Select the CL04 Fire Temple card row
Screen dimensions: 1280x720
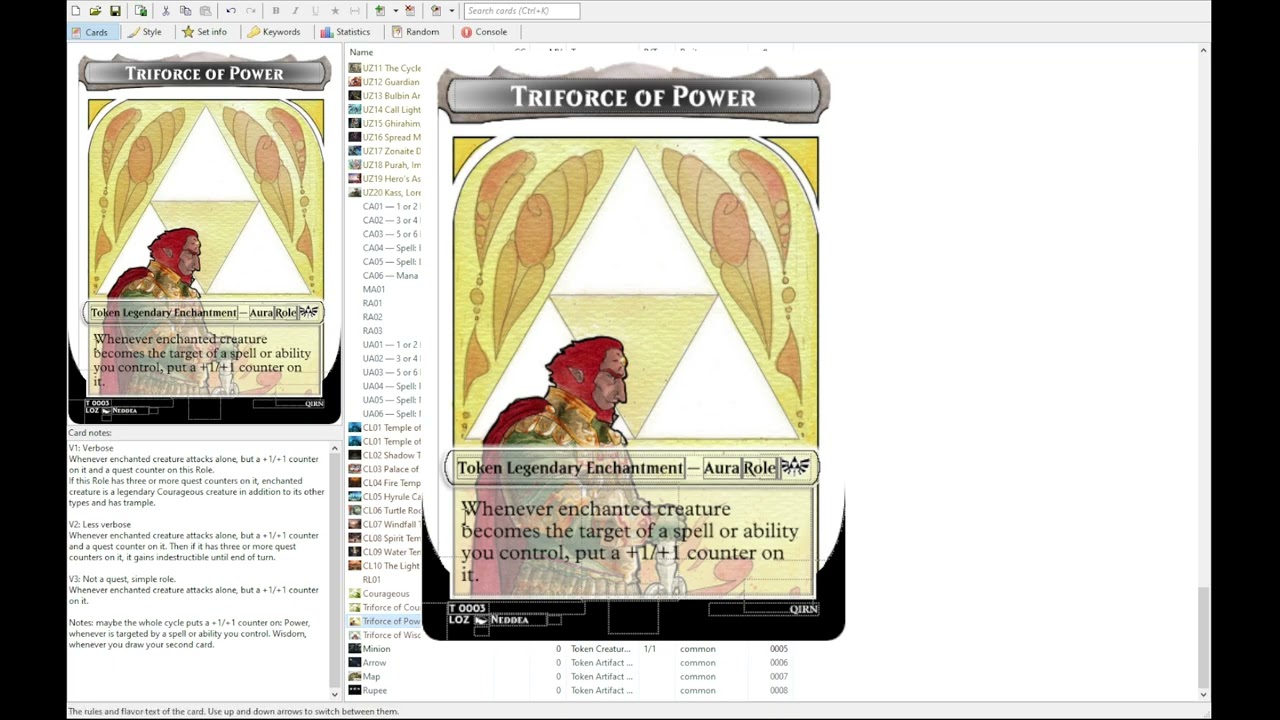pos(385,483)
